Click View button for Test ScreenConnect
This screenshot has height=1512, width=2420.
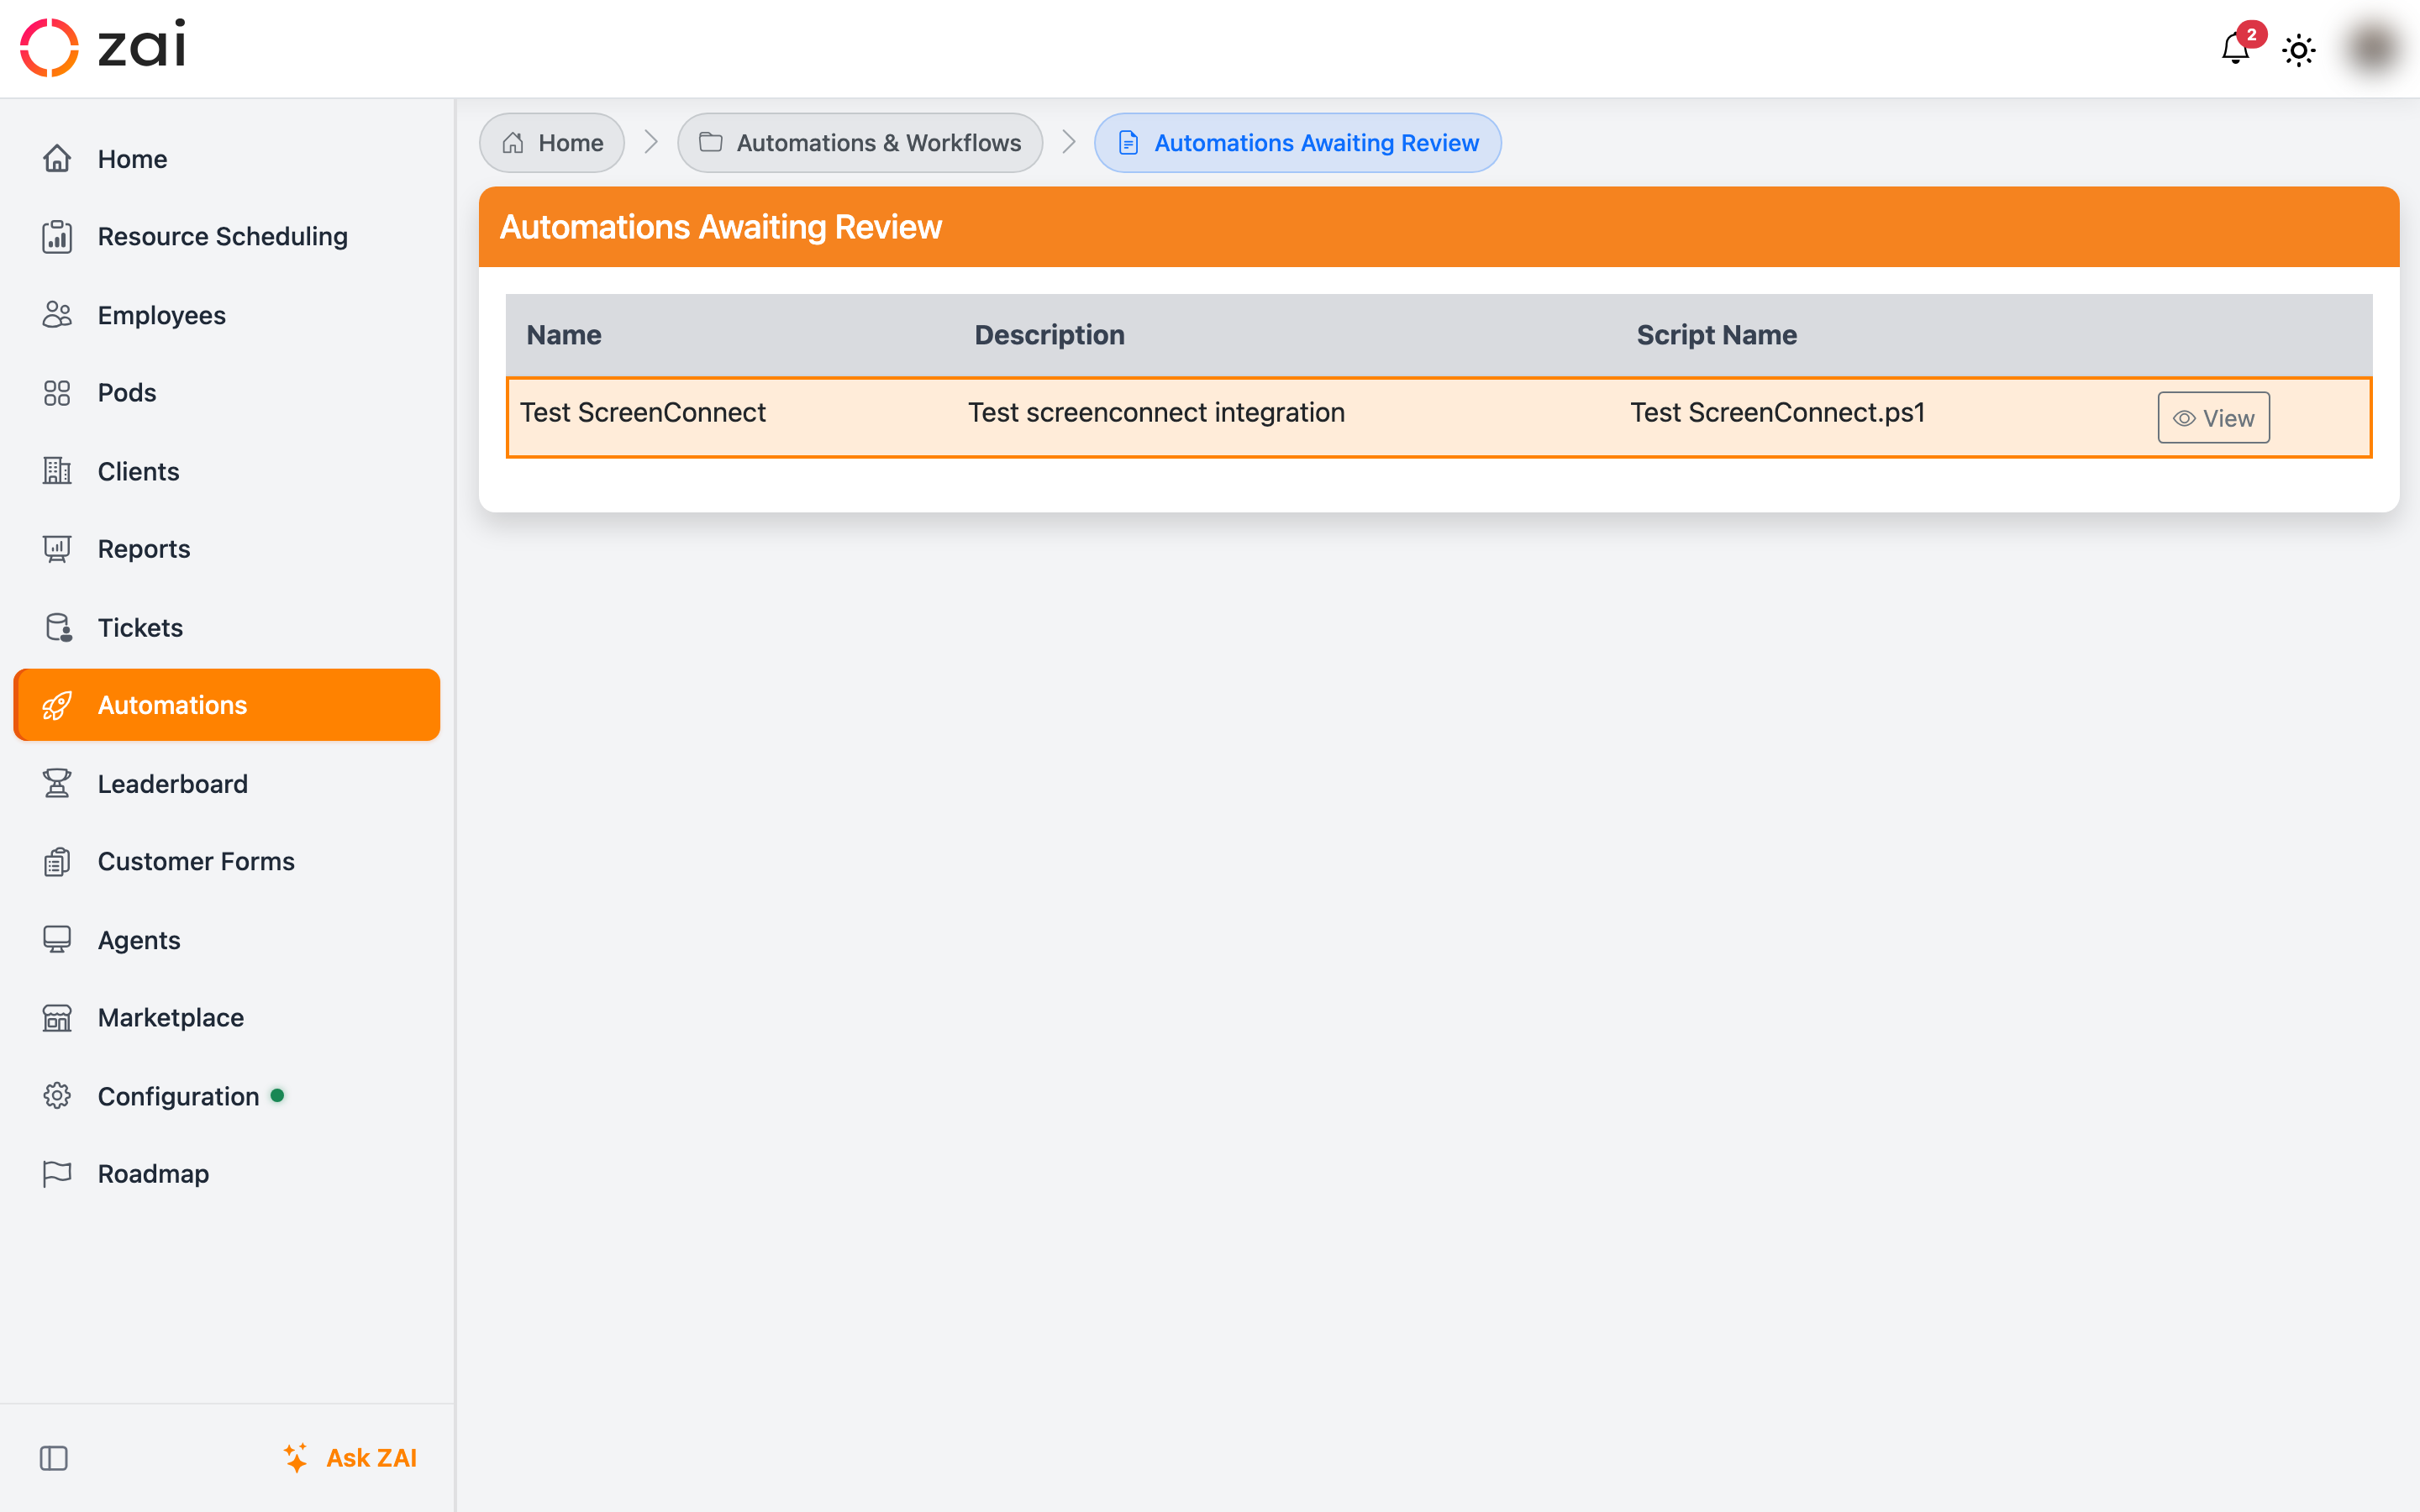coord(2213,418)
